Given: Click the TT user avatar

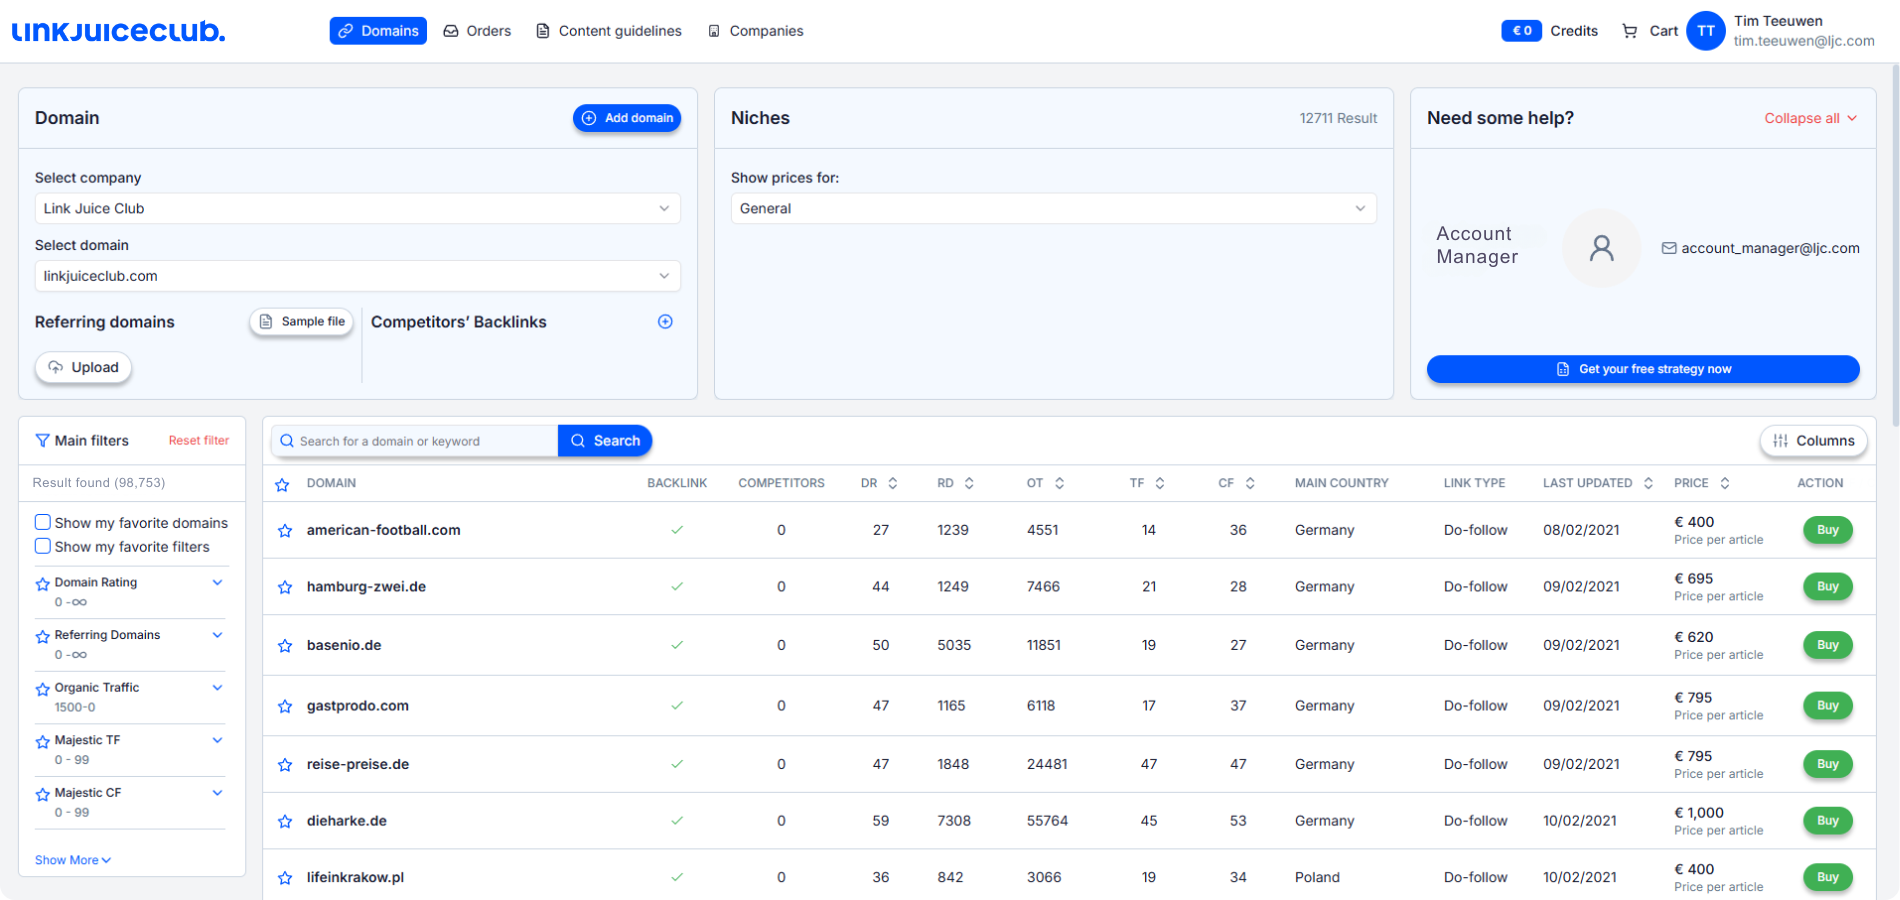Looking at the screenshot, I should [1706, 31].
